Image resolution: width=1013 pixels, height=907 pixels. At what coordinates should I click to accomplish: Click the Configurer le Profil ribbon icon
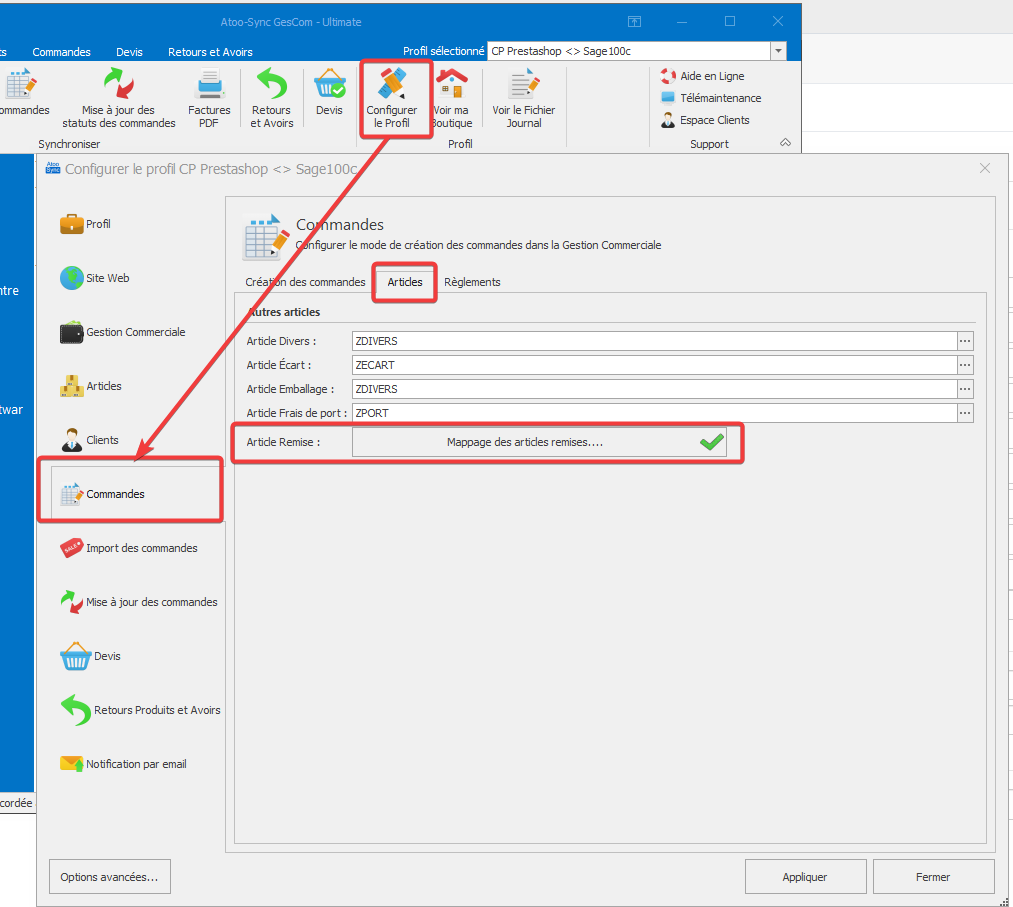pos(392,84)
